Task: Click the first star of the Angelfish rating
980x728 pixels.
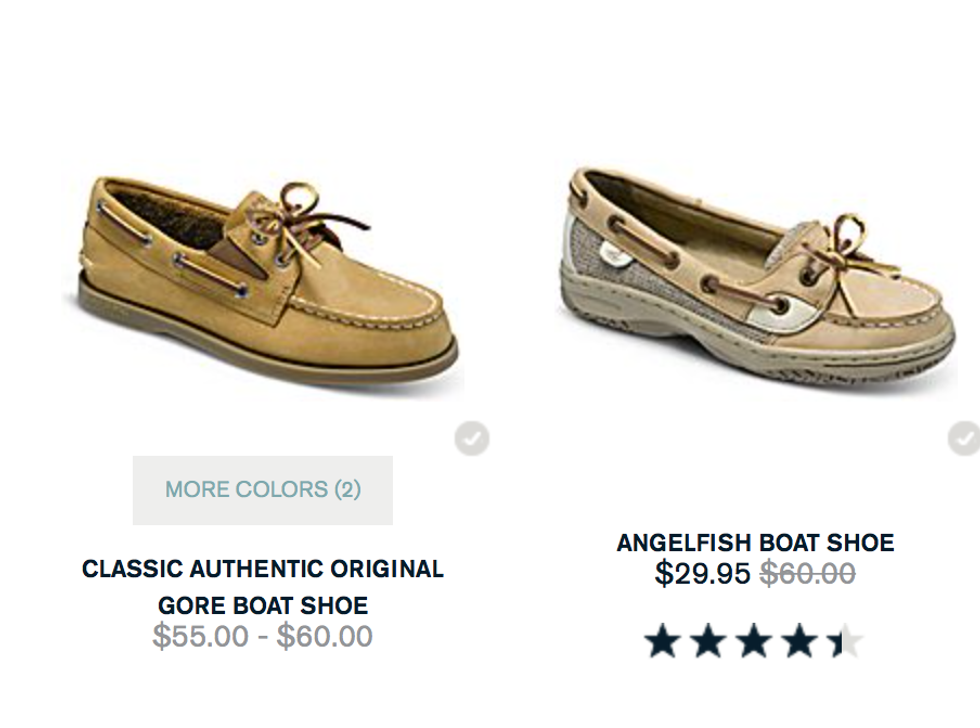Action: pos(663,642)
